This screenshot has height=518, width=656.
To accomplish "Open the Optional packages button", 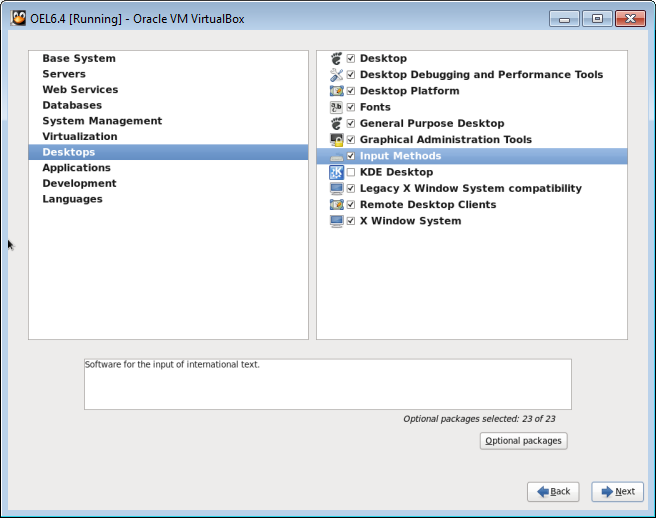I will (523, 441).
